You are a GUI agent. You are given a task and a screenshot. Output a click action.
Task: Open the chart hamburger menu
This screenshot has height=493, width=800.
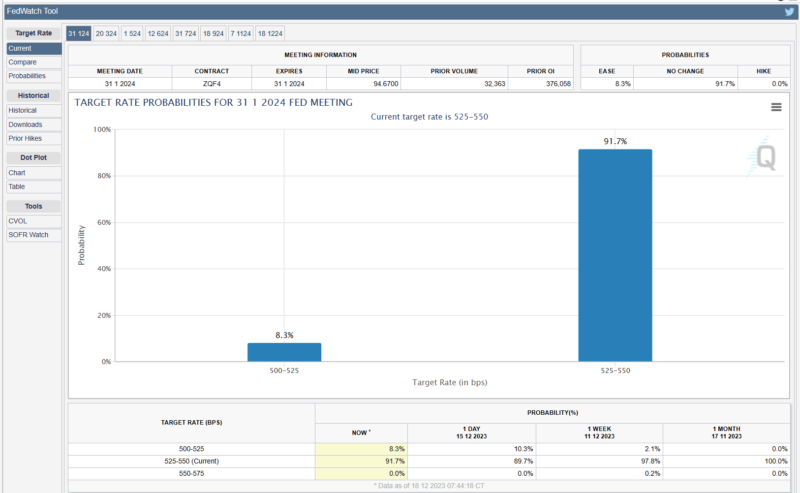776,107
